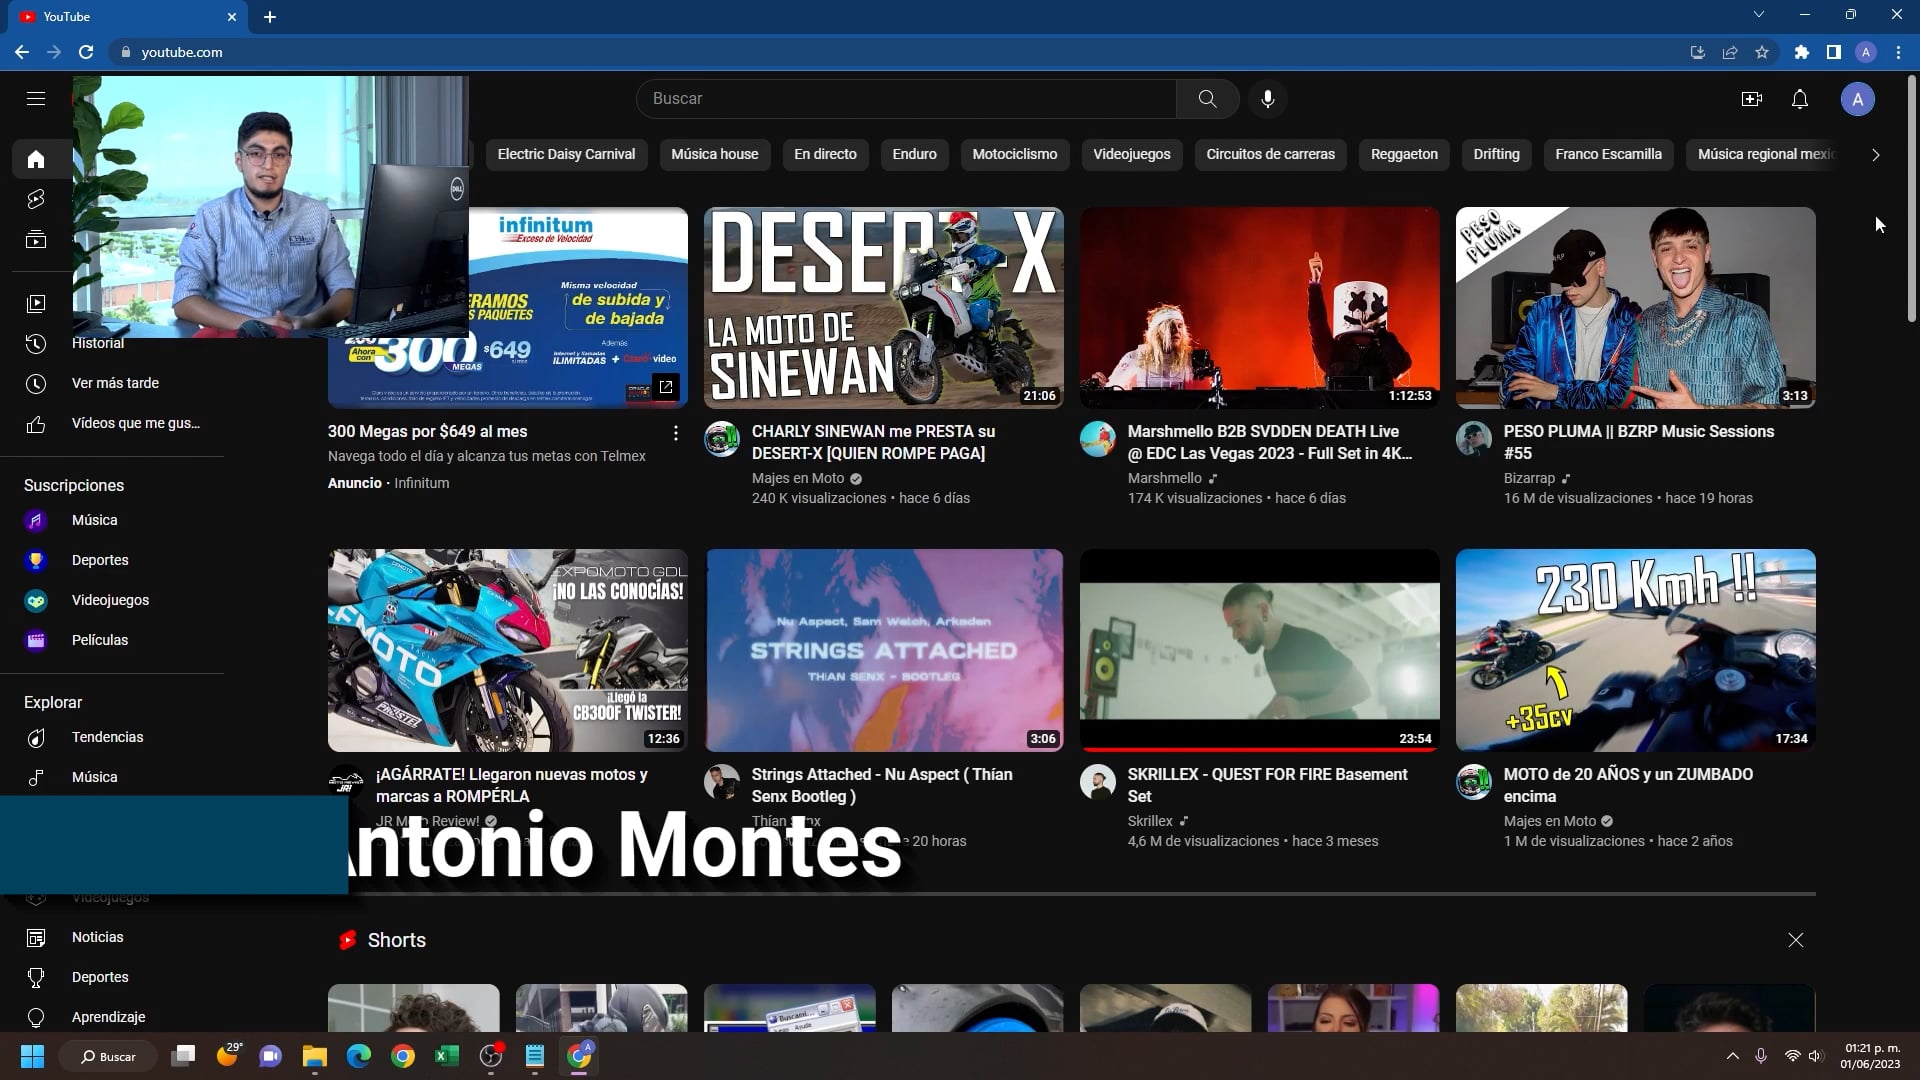The height and width of the screenshot is (1080, 1920).
Task: Expand more category chips with right chevron
Action: [x=1876, y=155]
